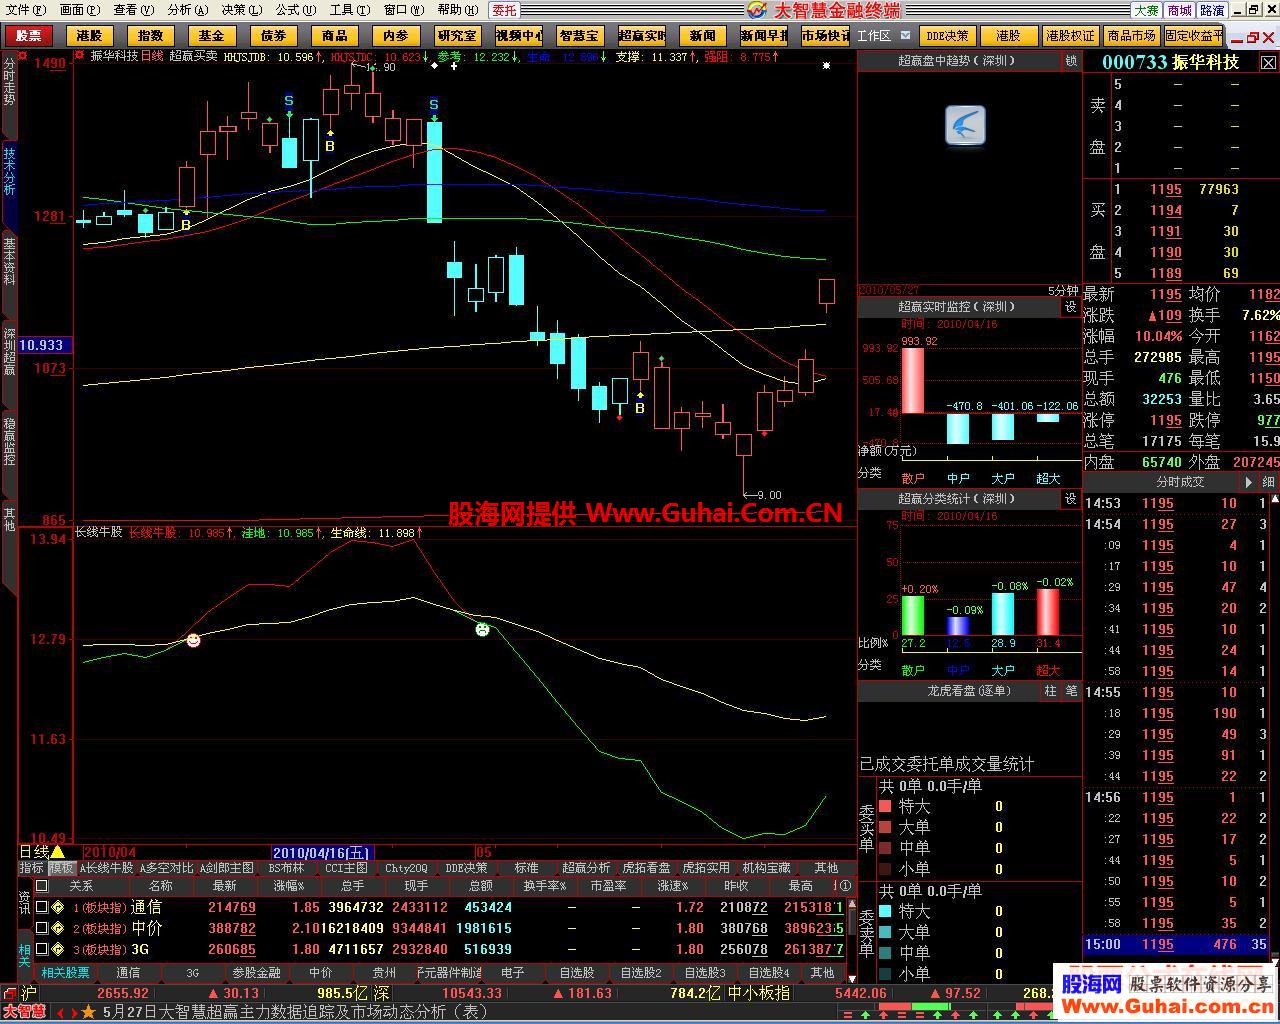Viewport: 1280px width, 1024px height.
Task: Click the diamond icon in the 3G row
Action: coord(58,949)
